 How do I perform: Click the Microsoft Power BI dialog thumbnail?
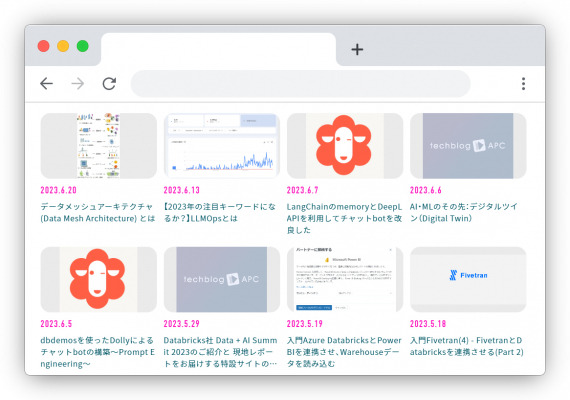pyautogui.click(x=345, y=279)
